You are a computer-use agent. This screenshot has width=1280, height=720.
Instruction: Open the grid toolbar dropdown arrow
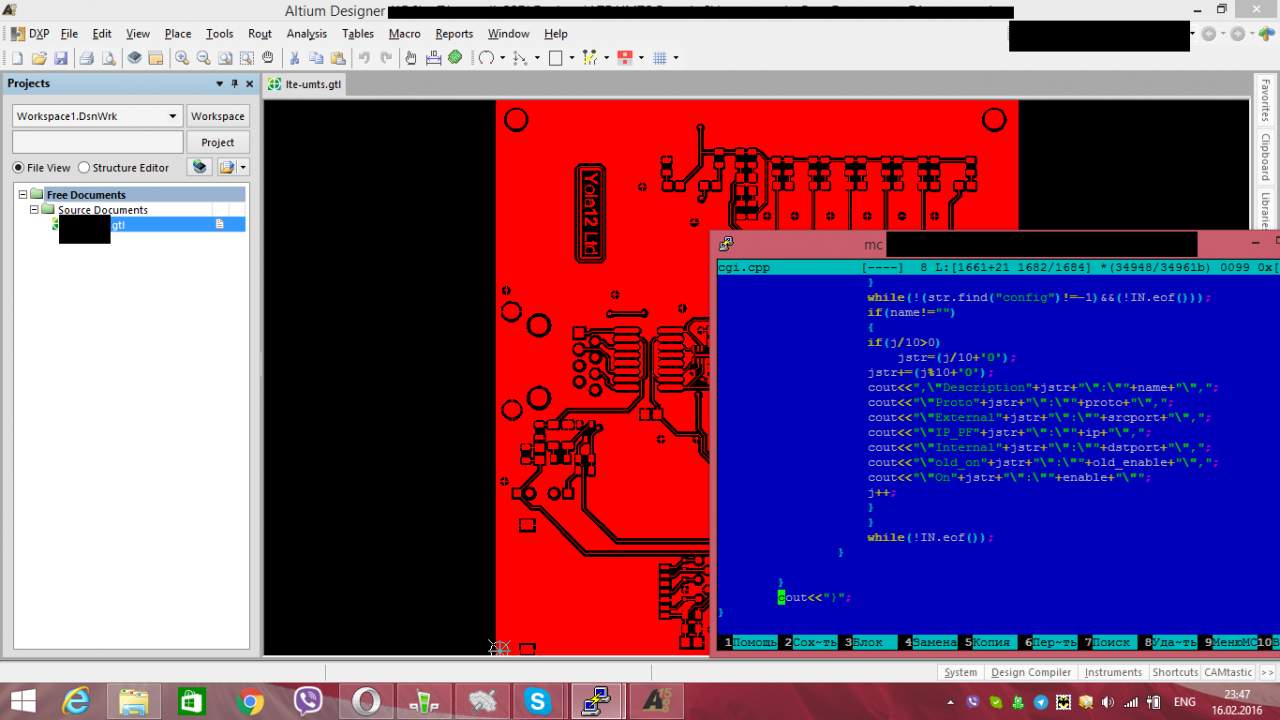click(676, 58)
